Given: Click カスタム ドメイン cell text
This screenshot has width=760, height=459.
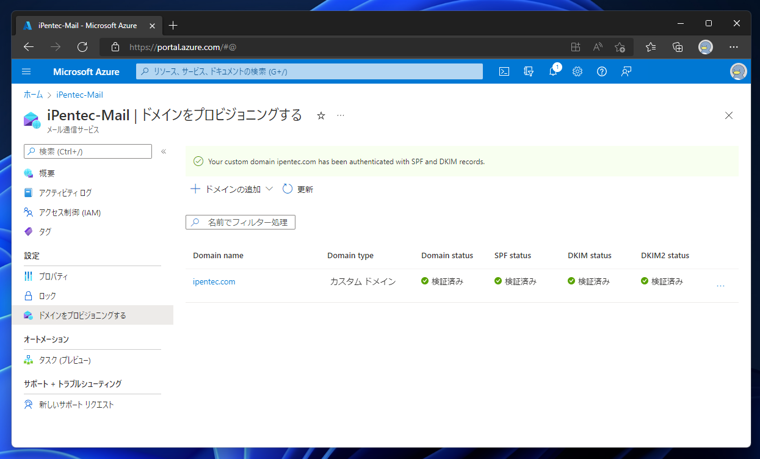Looking at the screenshot, I should [x=363, y=282].
